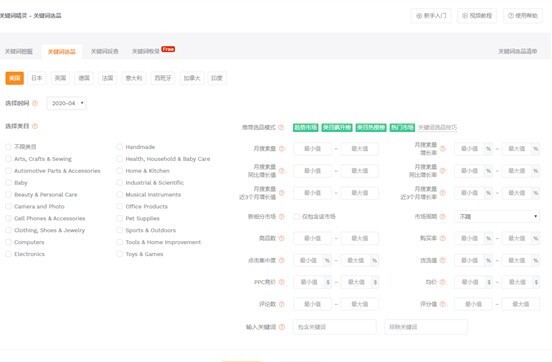Click the help icon beside 点击集中度

(x=282, y=260)
